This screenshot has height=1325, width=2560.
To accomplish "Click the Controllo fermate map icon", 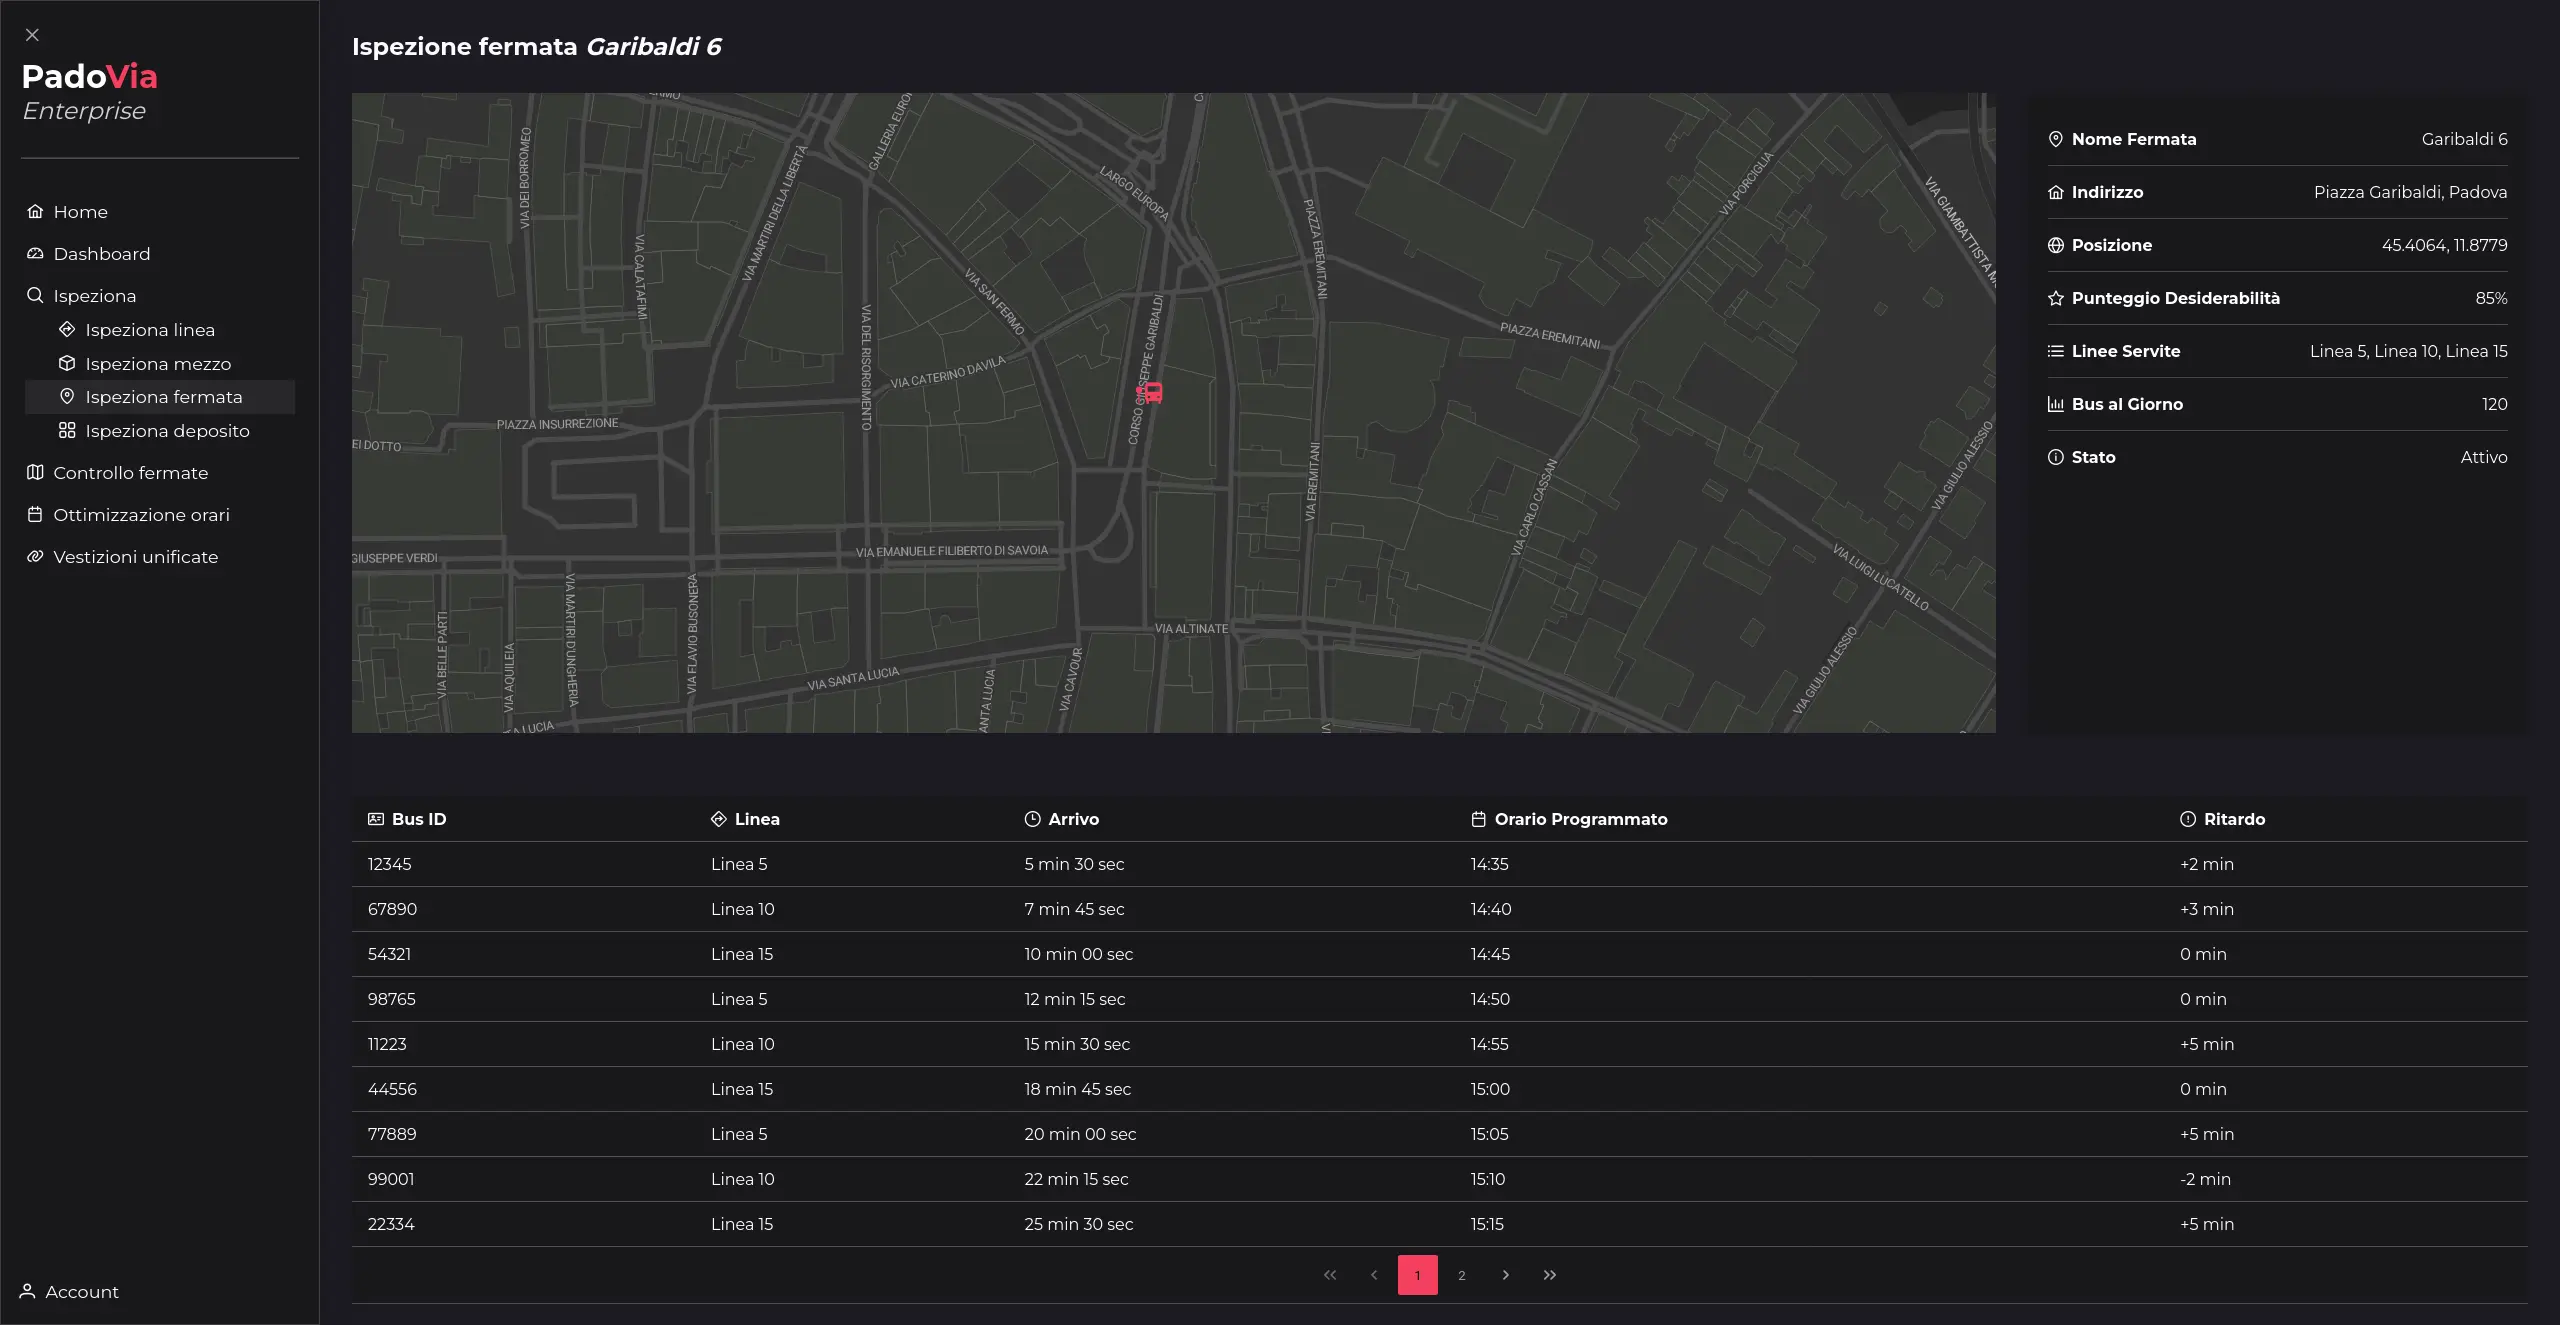I will [x=35, y=473].
